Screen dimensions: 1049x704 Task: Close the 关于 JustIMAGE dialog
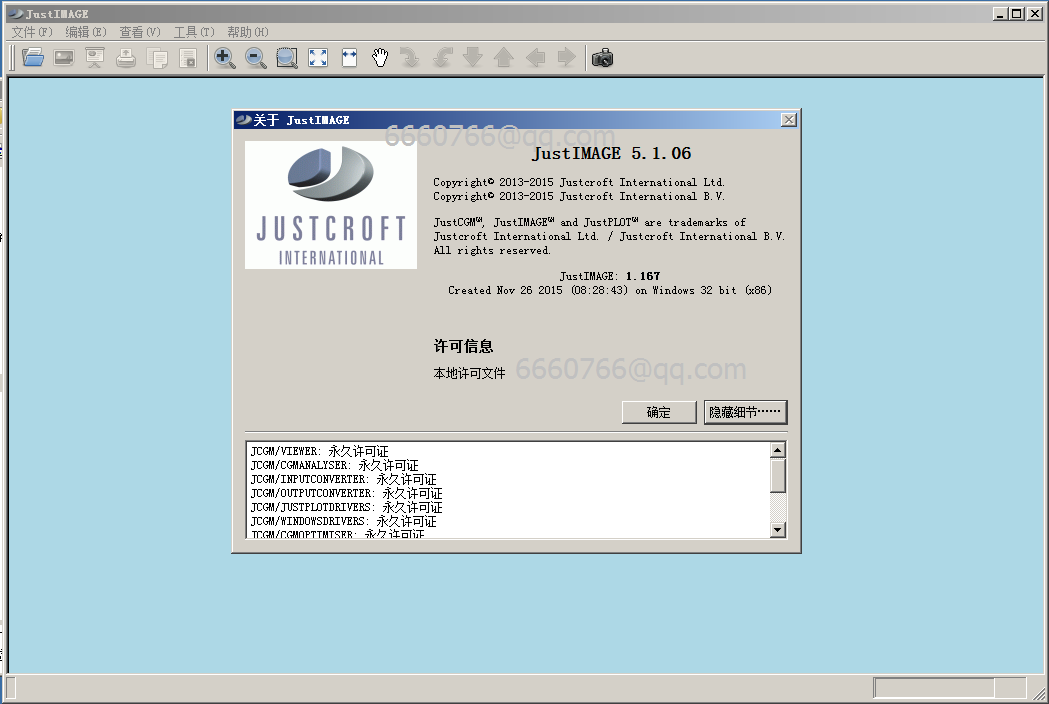(x=789, y=120)
